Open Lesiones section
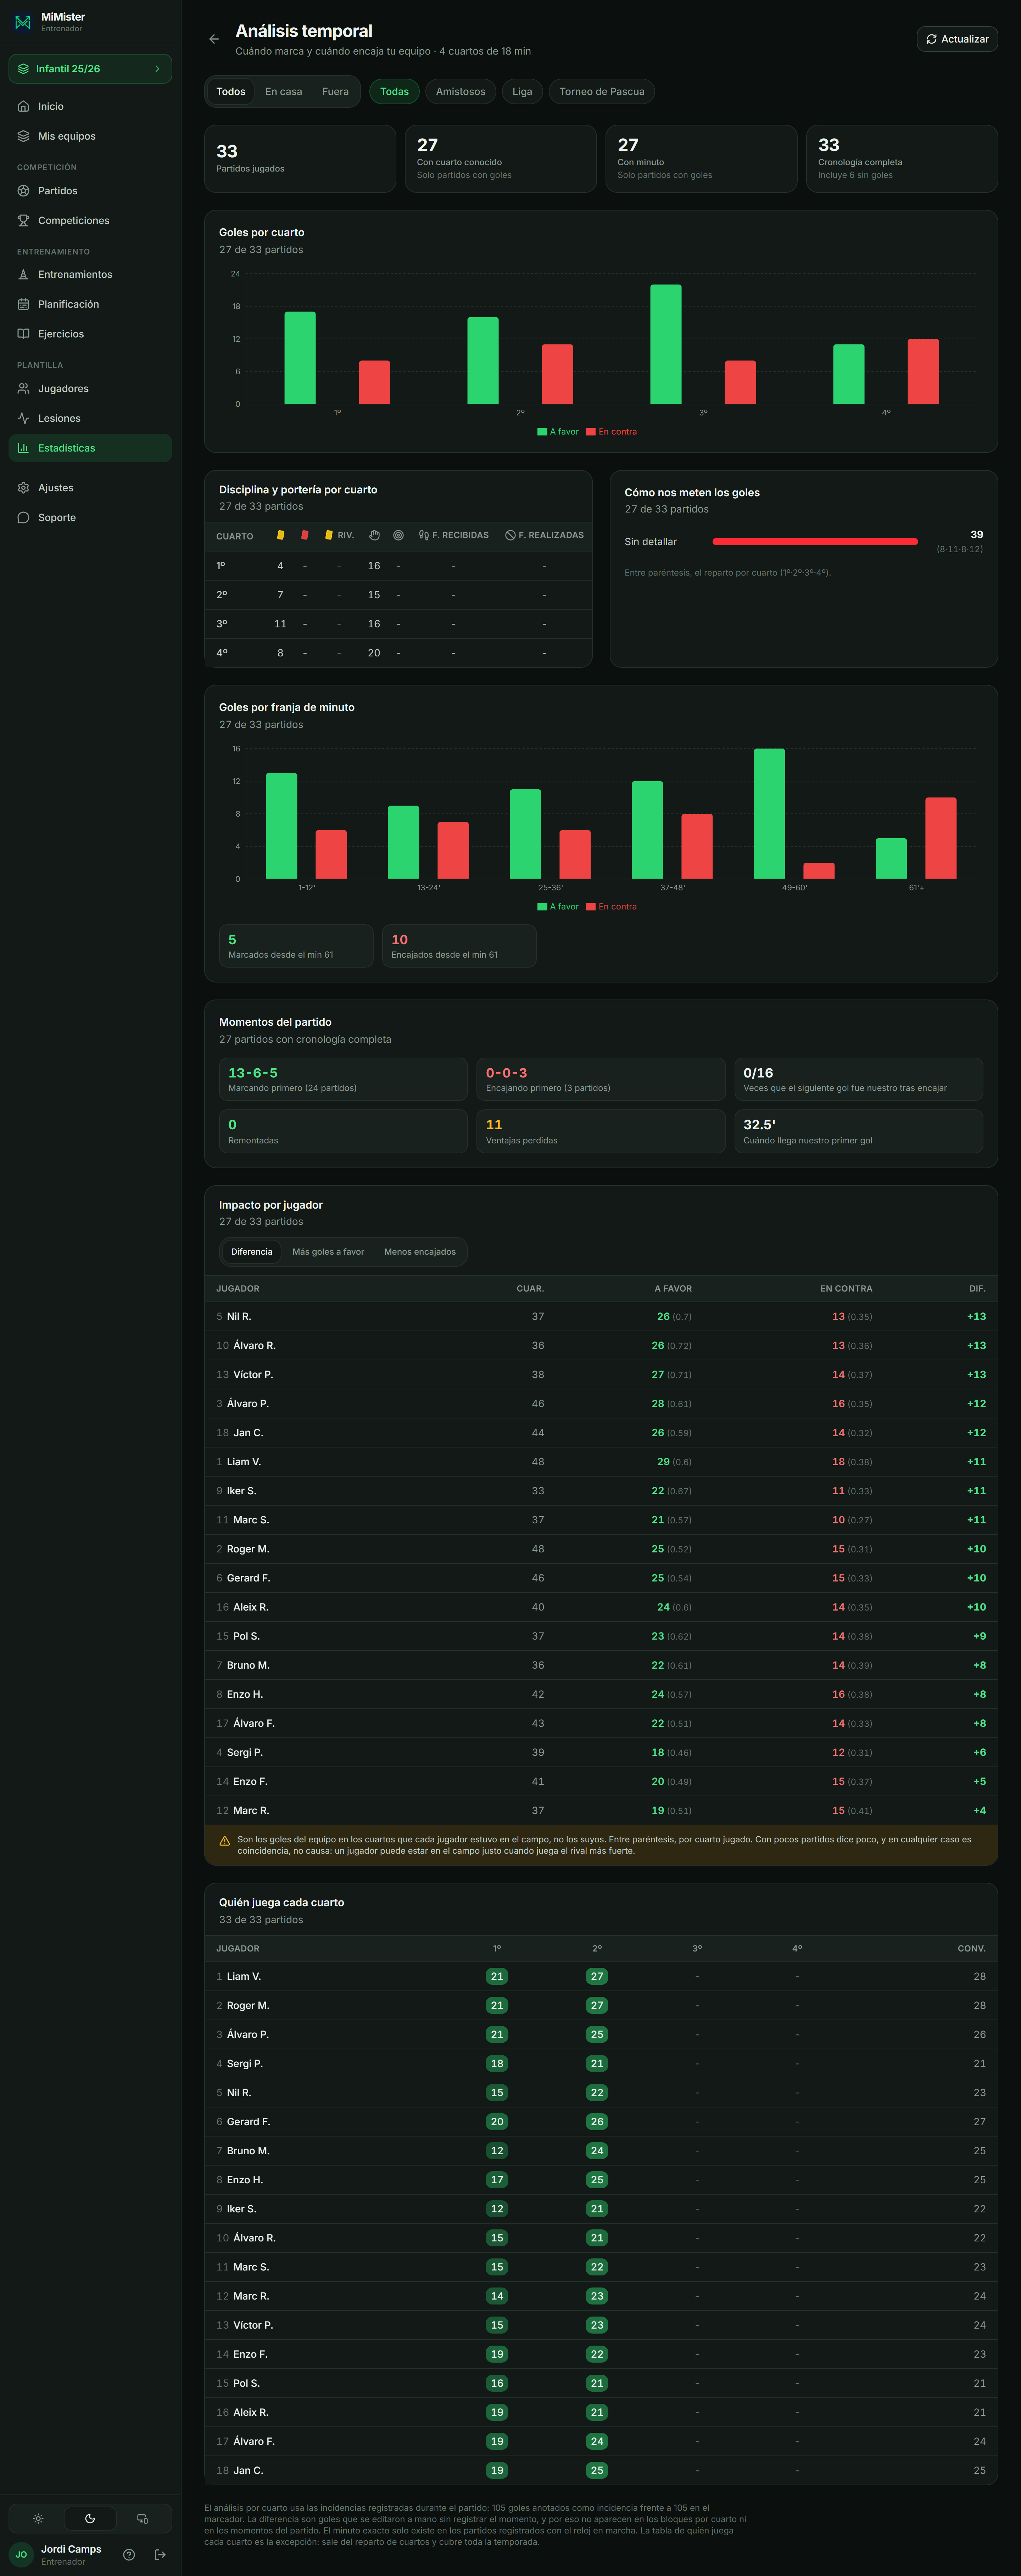Screen dimensions: 1021x2576 point(90,418)
